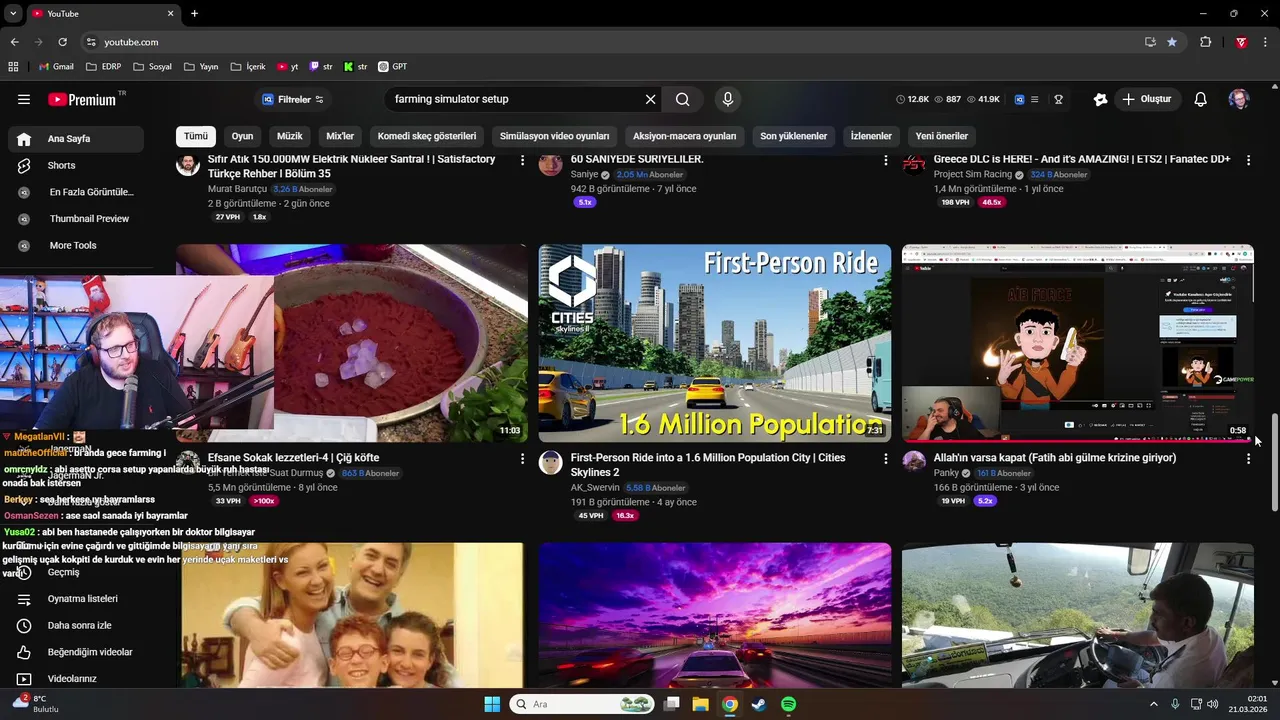This screenshot has height=720, width=1280.
Task: Open Thumbnail Preview sidebar item
Action: pyautogui.click(x=75, y=219)
